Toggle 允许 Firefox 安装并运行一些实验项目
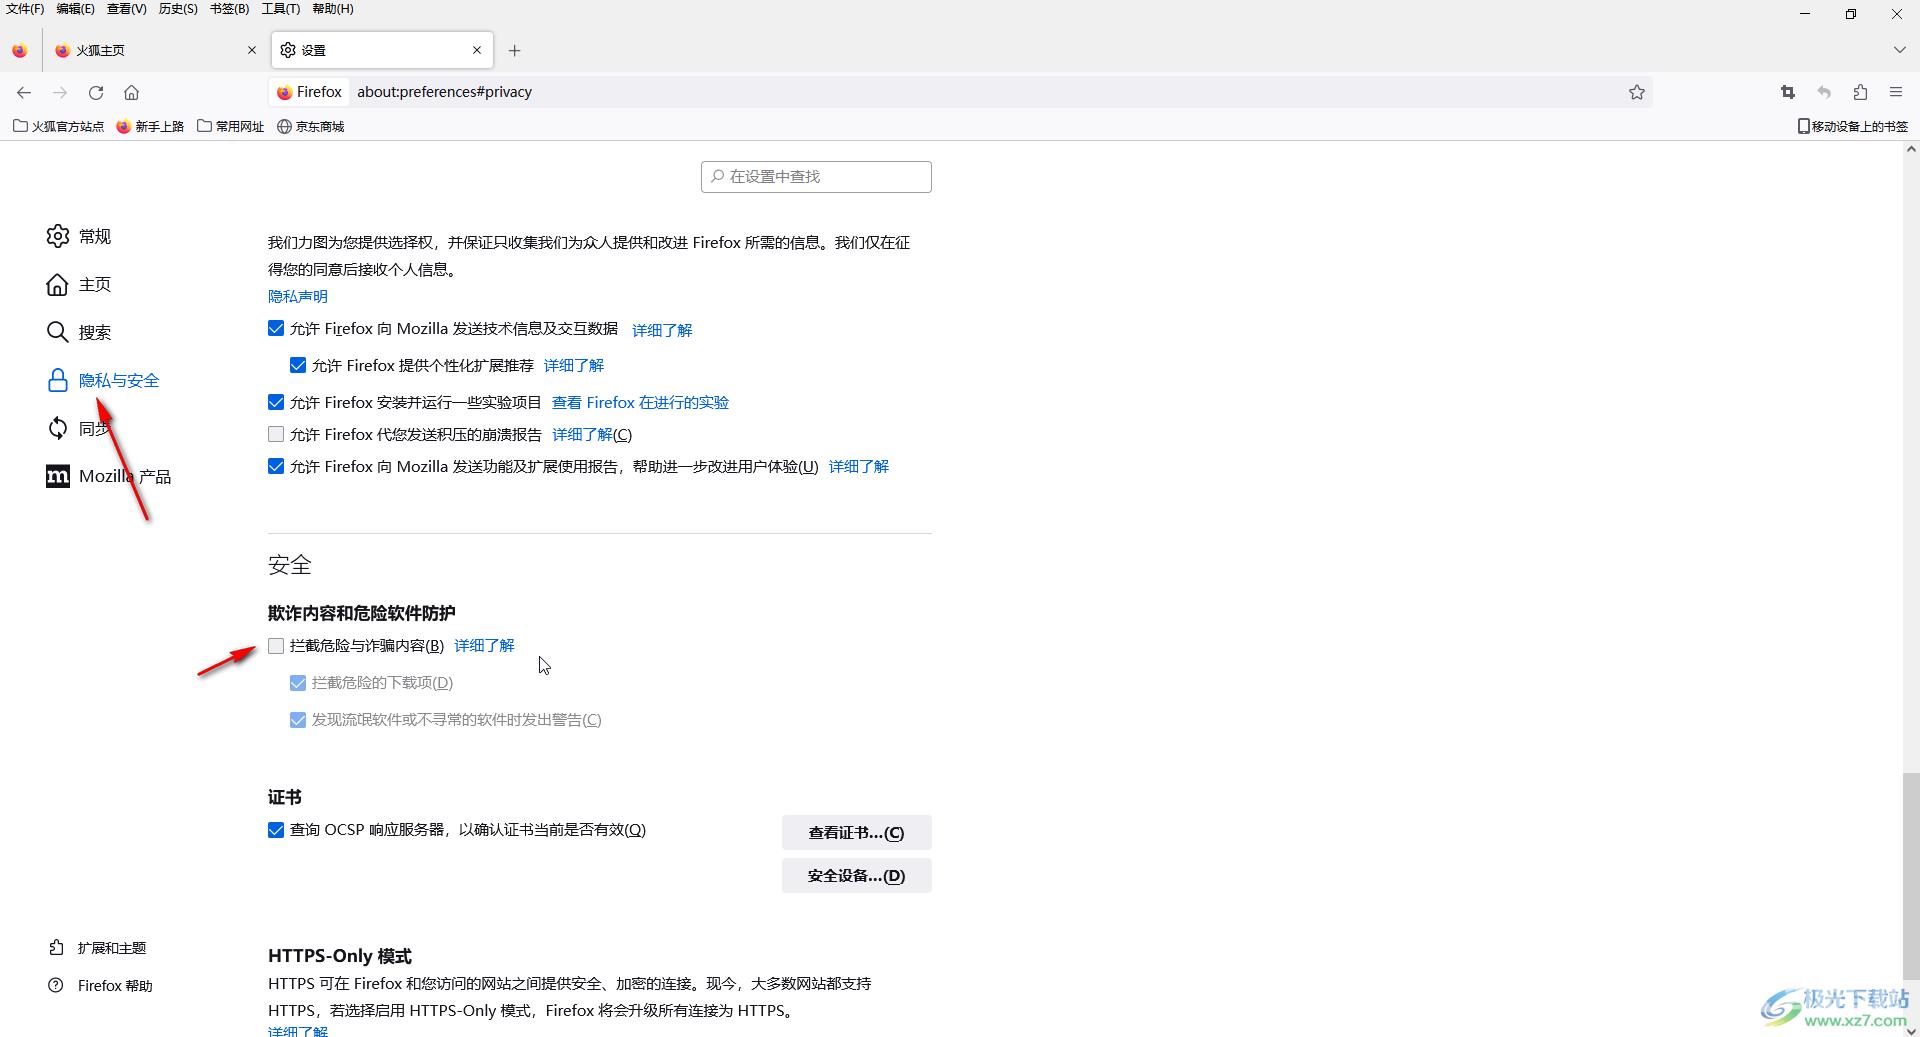The width and height of the screenshot is (1920, 1037). coord(276,402)
